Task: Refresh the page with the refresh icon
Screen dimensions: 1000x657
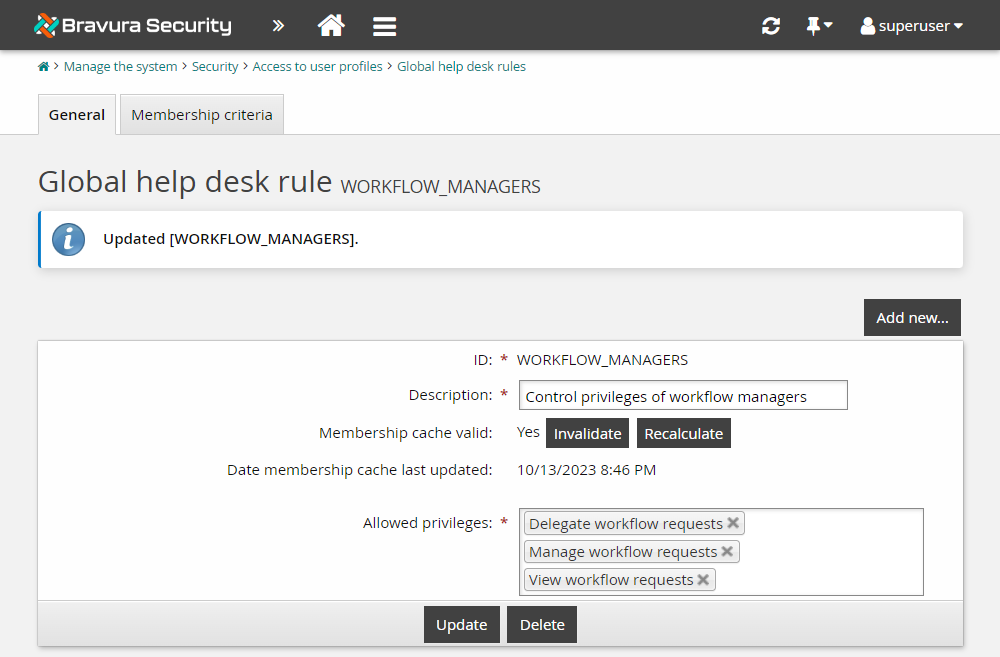Action: 770,25
